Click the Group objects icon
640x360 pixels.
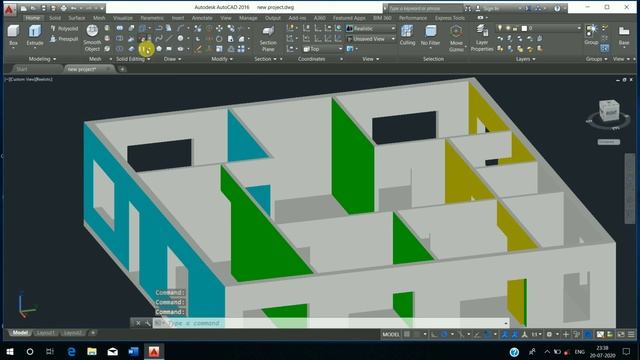(x=591, y=34)
